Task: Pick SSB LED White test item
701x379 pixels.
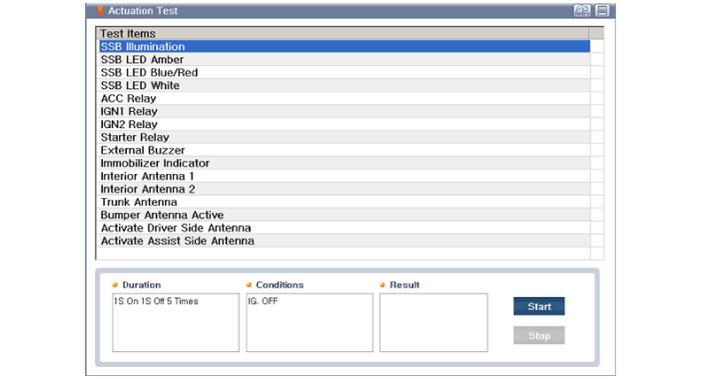Action: 344,85
